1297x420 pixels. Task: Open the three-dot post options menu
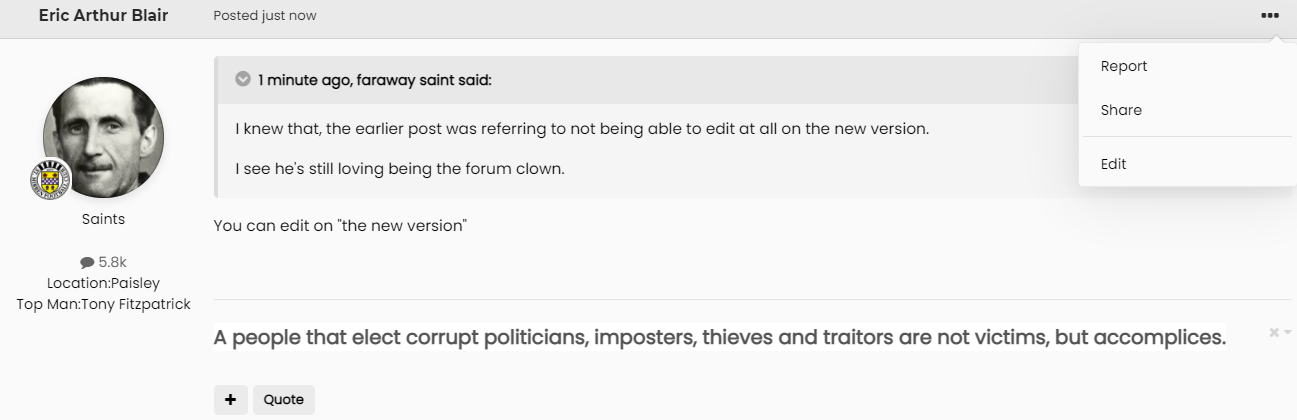pos(1270,15)
